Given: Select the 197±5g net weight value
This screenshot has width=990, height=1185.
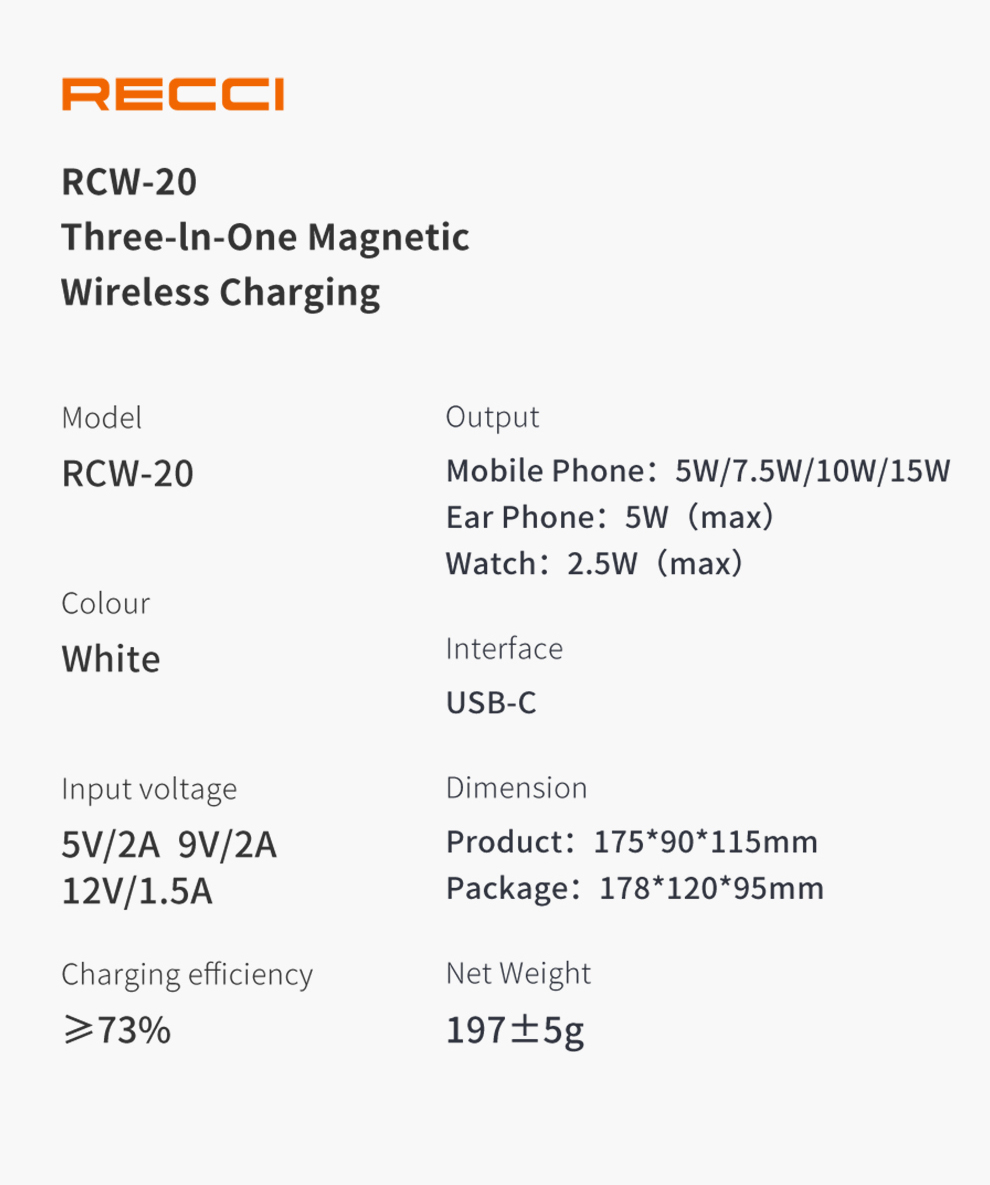Looking at the screenshot, I should point(515,1031).
